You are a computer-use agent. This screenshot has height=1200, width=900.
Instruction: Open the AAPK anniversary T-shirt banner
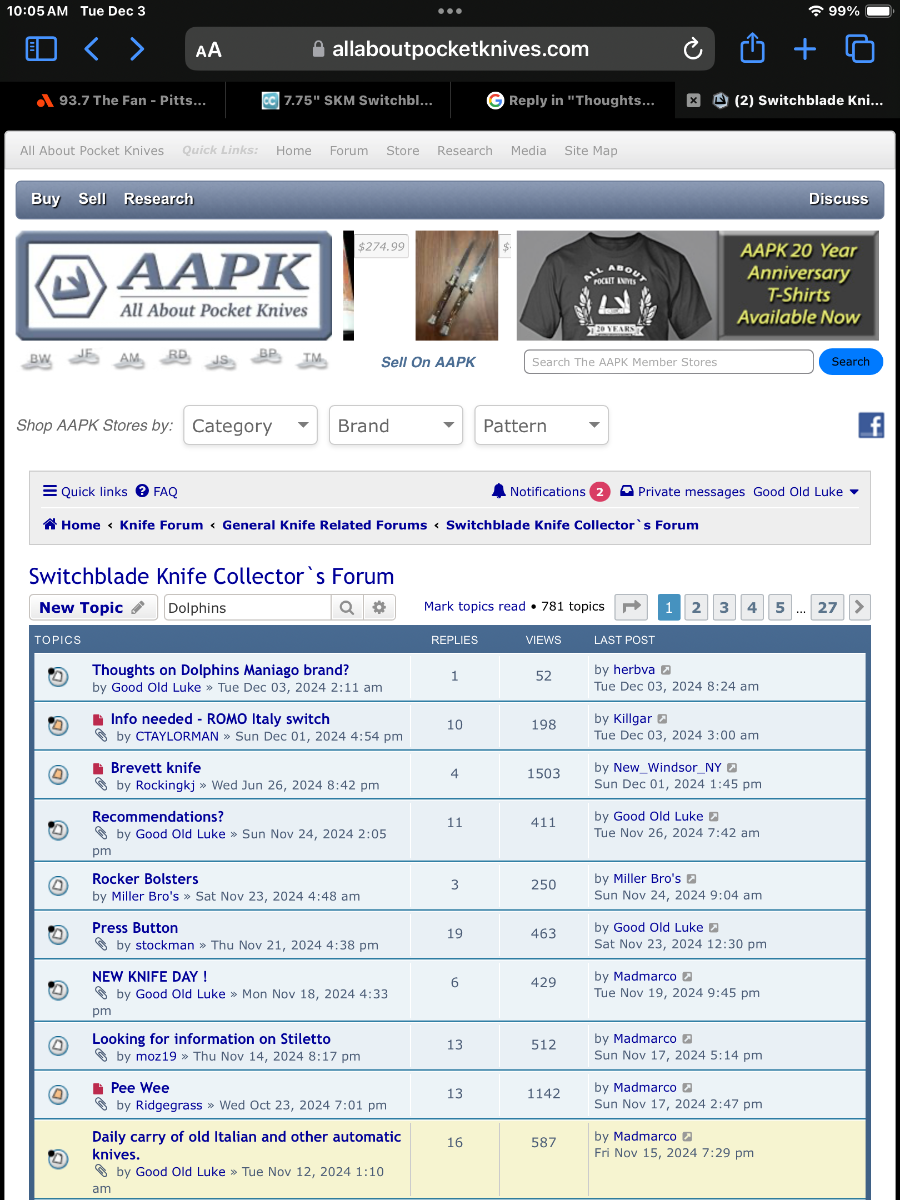(x=698, y=286)
